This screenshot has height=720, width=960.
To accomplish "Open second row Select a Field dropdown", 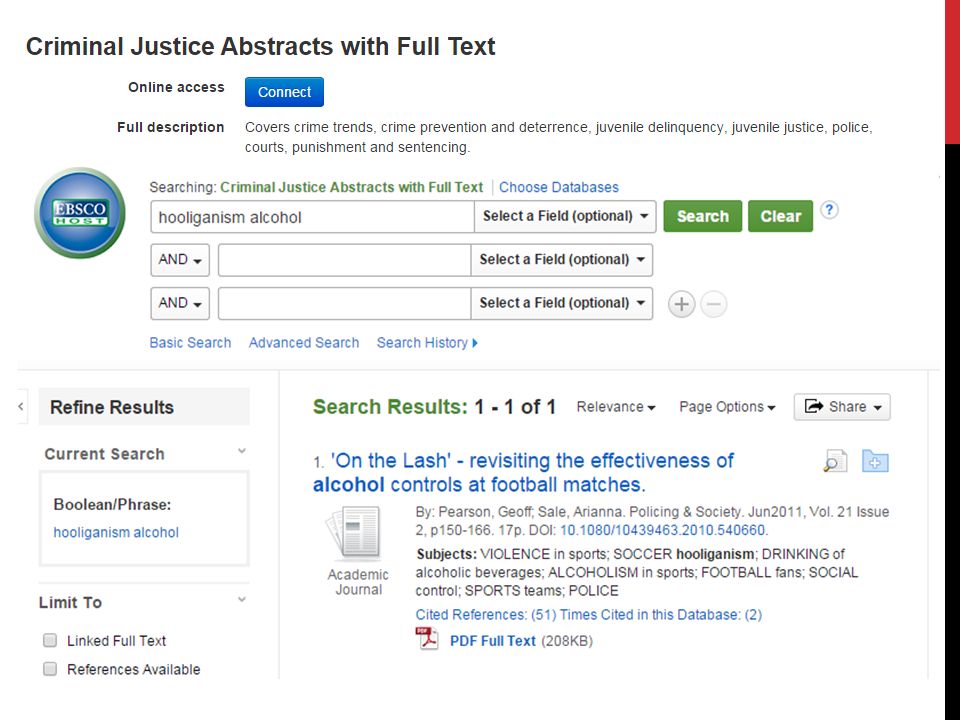I will [561, 260].
